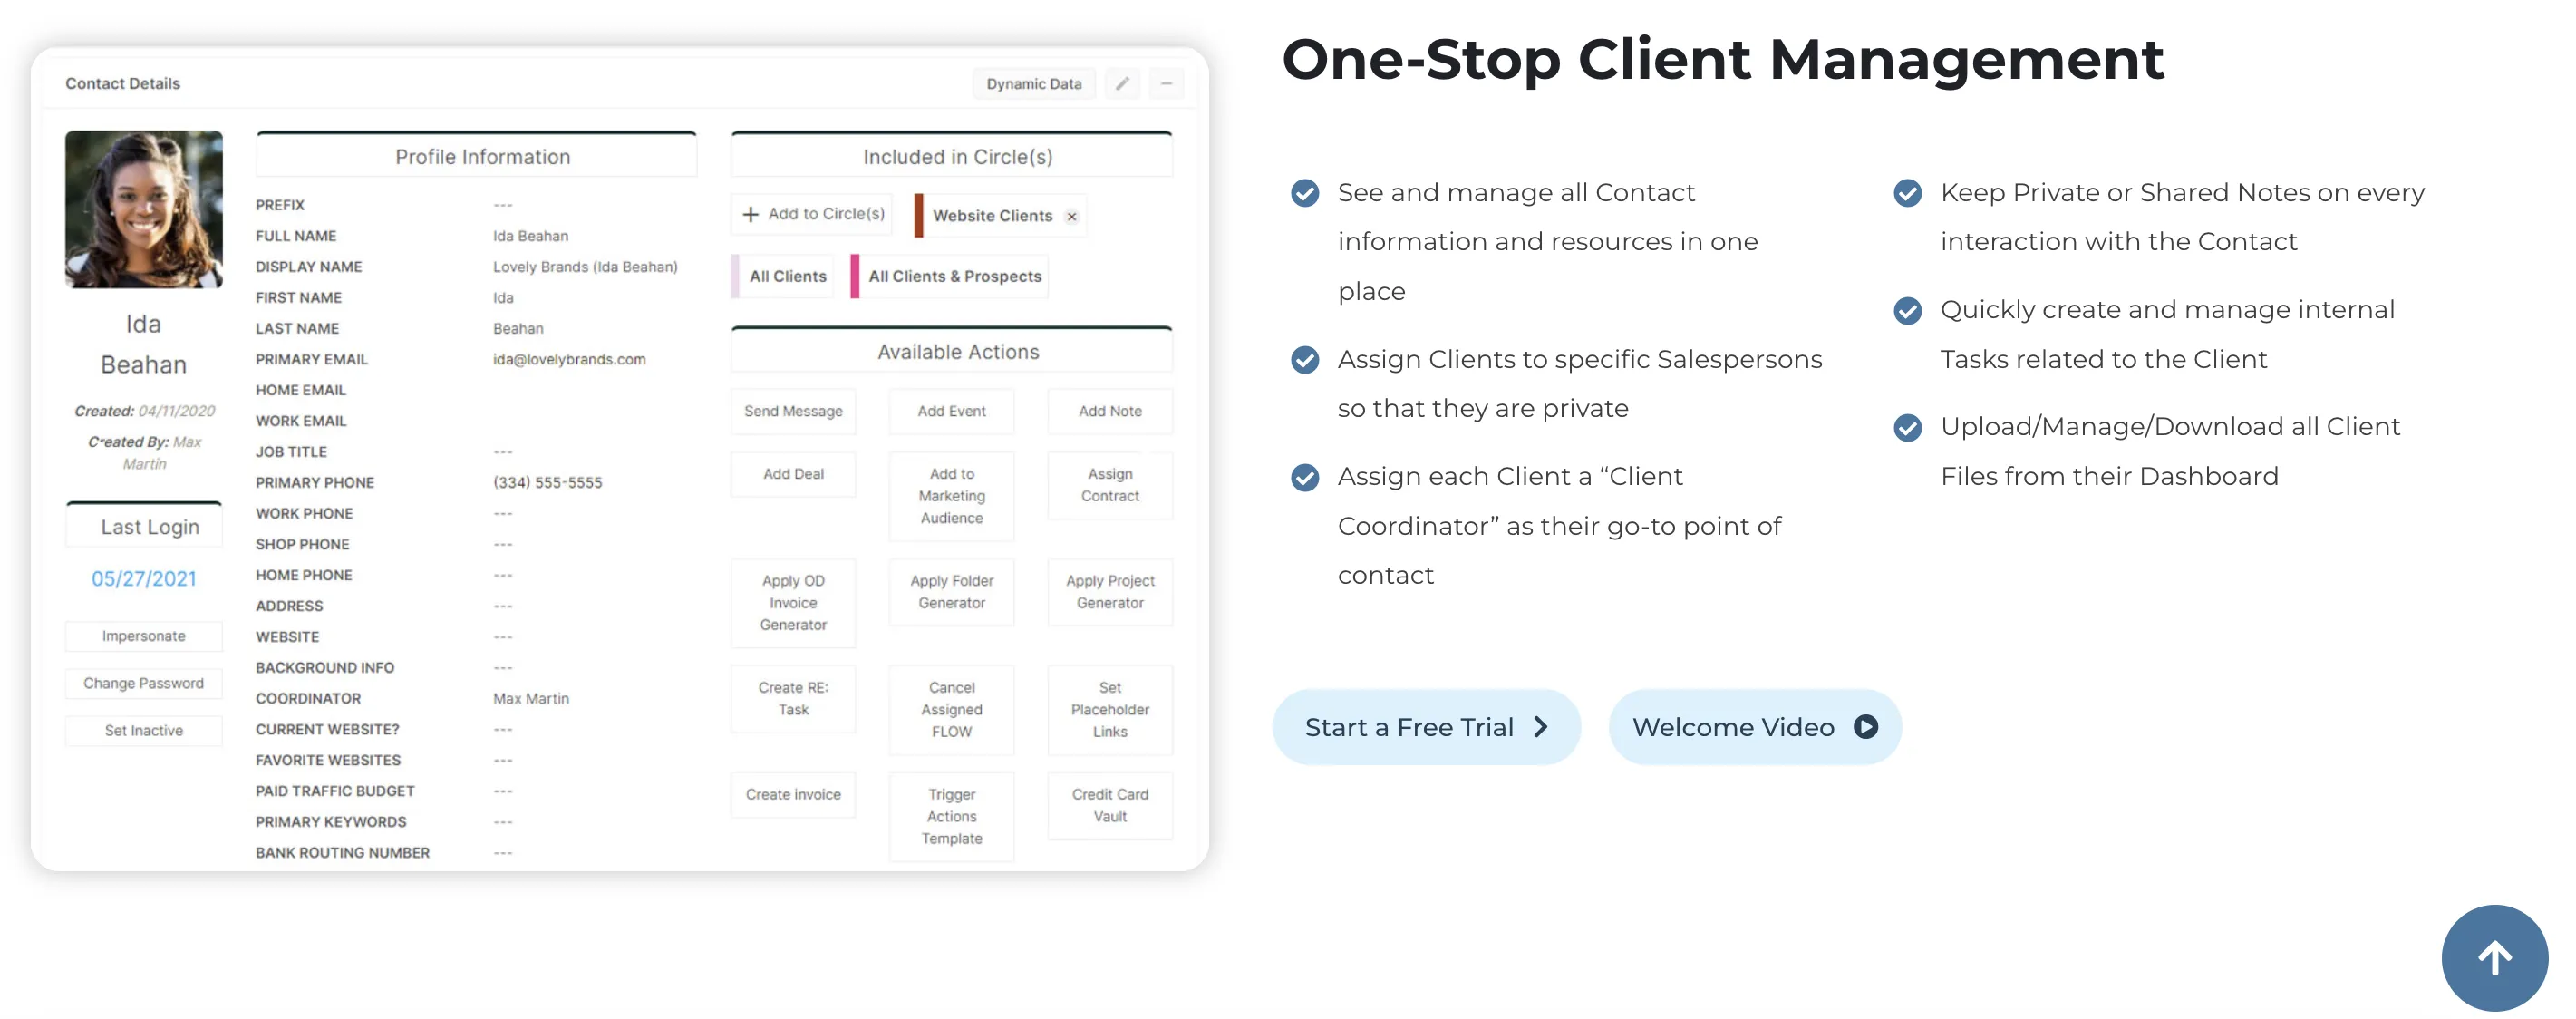Click the pencil edit icon in Contact Details
The width and height of the screenshot is (2576, 1019).
(x=1122, y=84)
